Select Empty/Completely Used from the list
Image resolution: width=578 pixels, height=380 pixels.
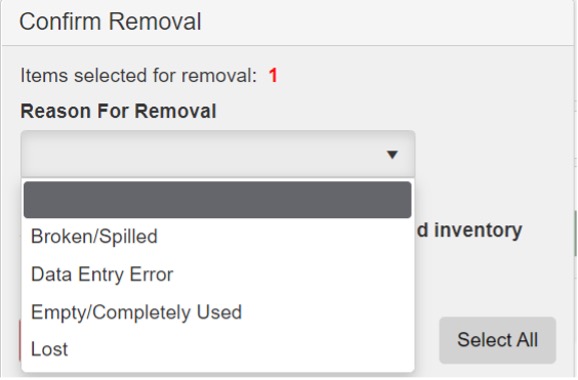click(136, 313)
